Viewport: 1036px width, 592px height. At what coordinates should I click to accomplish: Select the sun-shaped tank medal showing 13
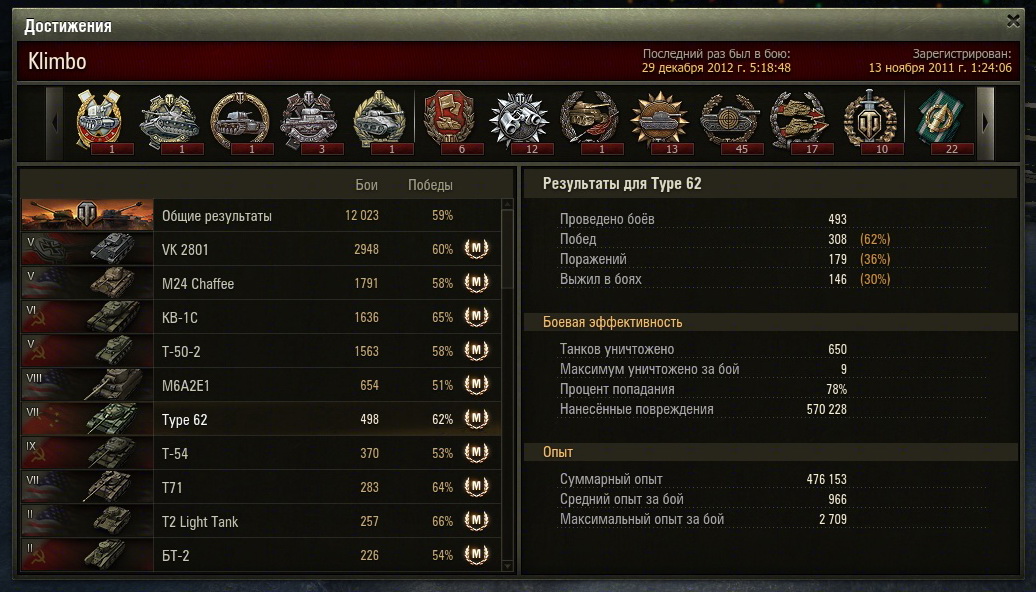point(659,123)
